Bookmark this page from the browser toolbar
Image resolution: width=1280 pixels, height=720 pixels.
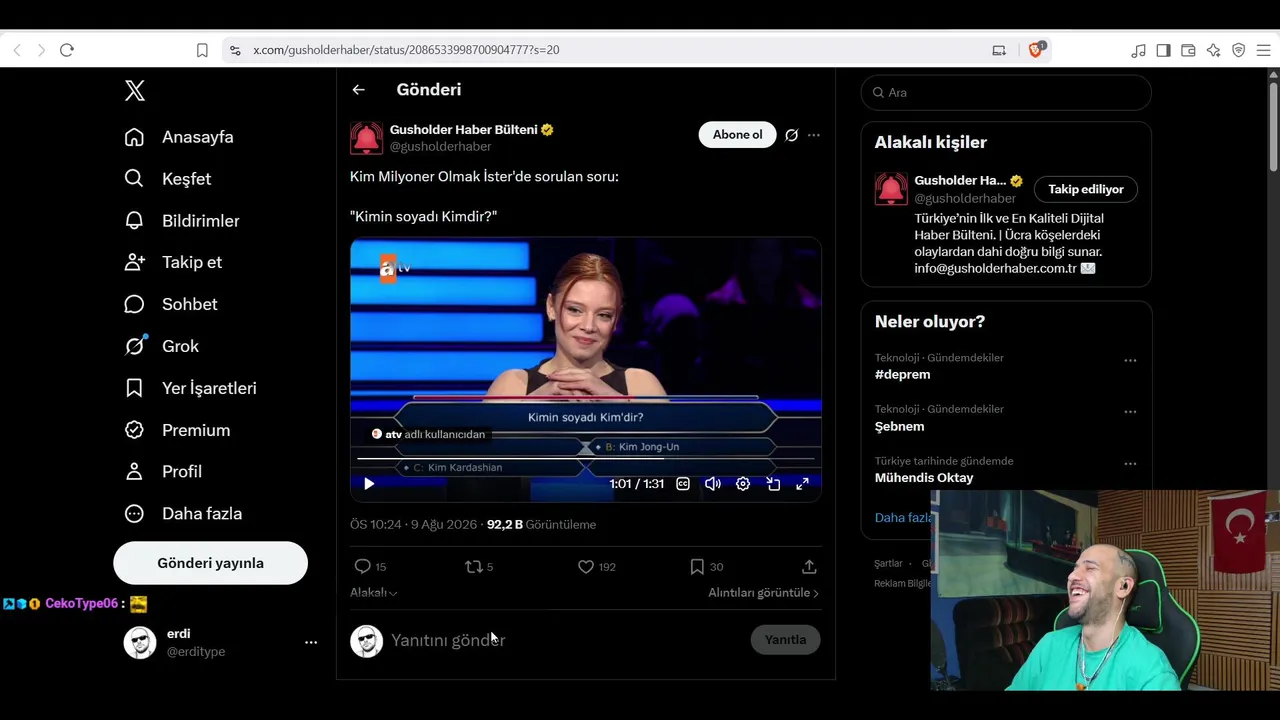point(202,50)
